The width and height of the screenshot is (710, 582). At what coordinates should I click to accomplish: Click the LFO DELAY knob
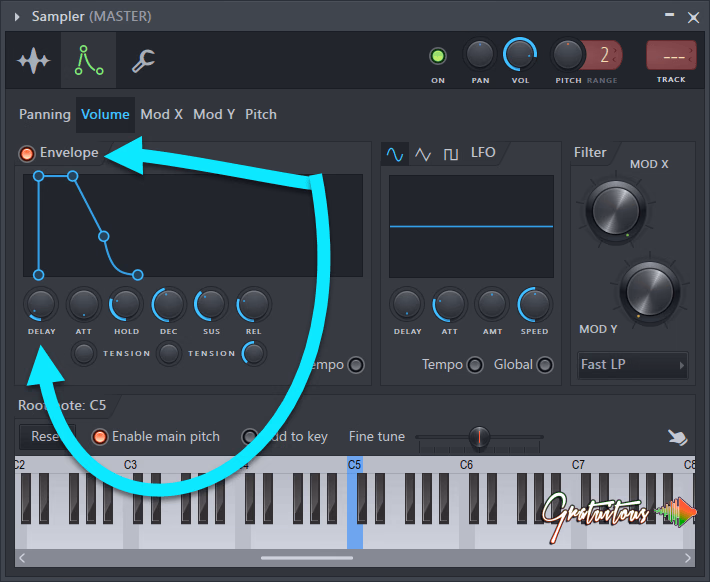407,303
